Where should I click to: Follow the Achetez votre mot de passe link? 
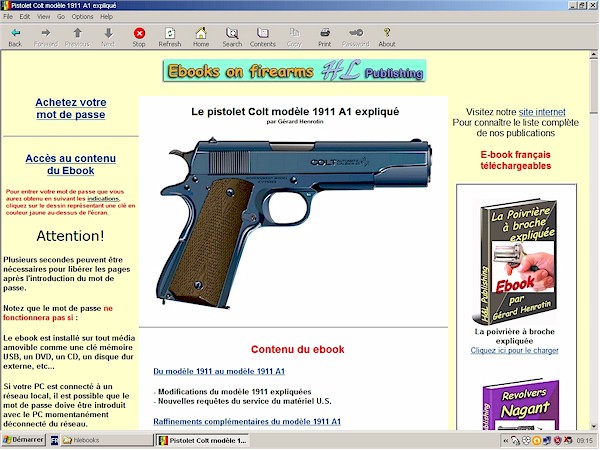click(71, 108)
